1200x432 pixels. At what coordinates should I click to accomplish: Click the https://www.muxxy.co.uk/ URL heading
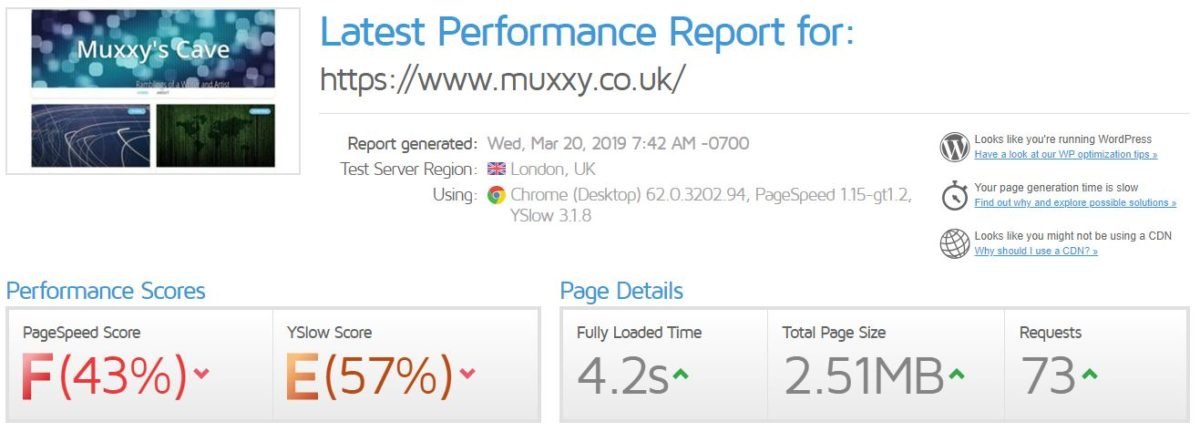click(503, 80)
